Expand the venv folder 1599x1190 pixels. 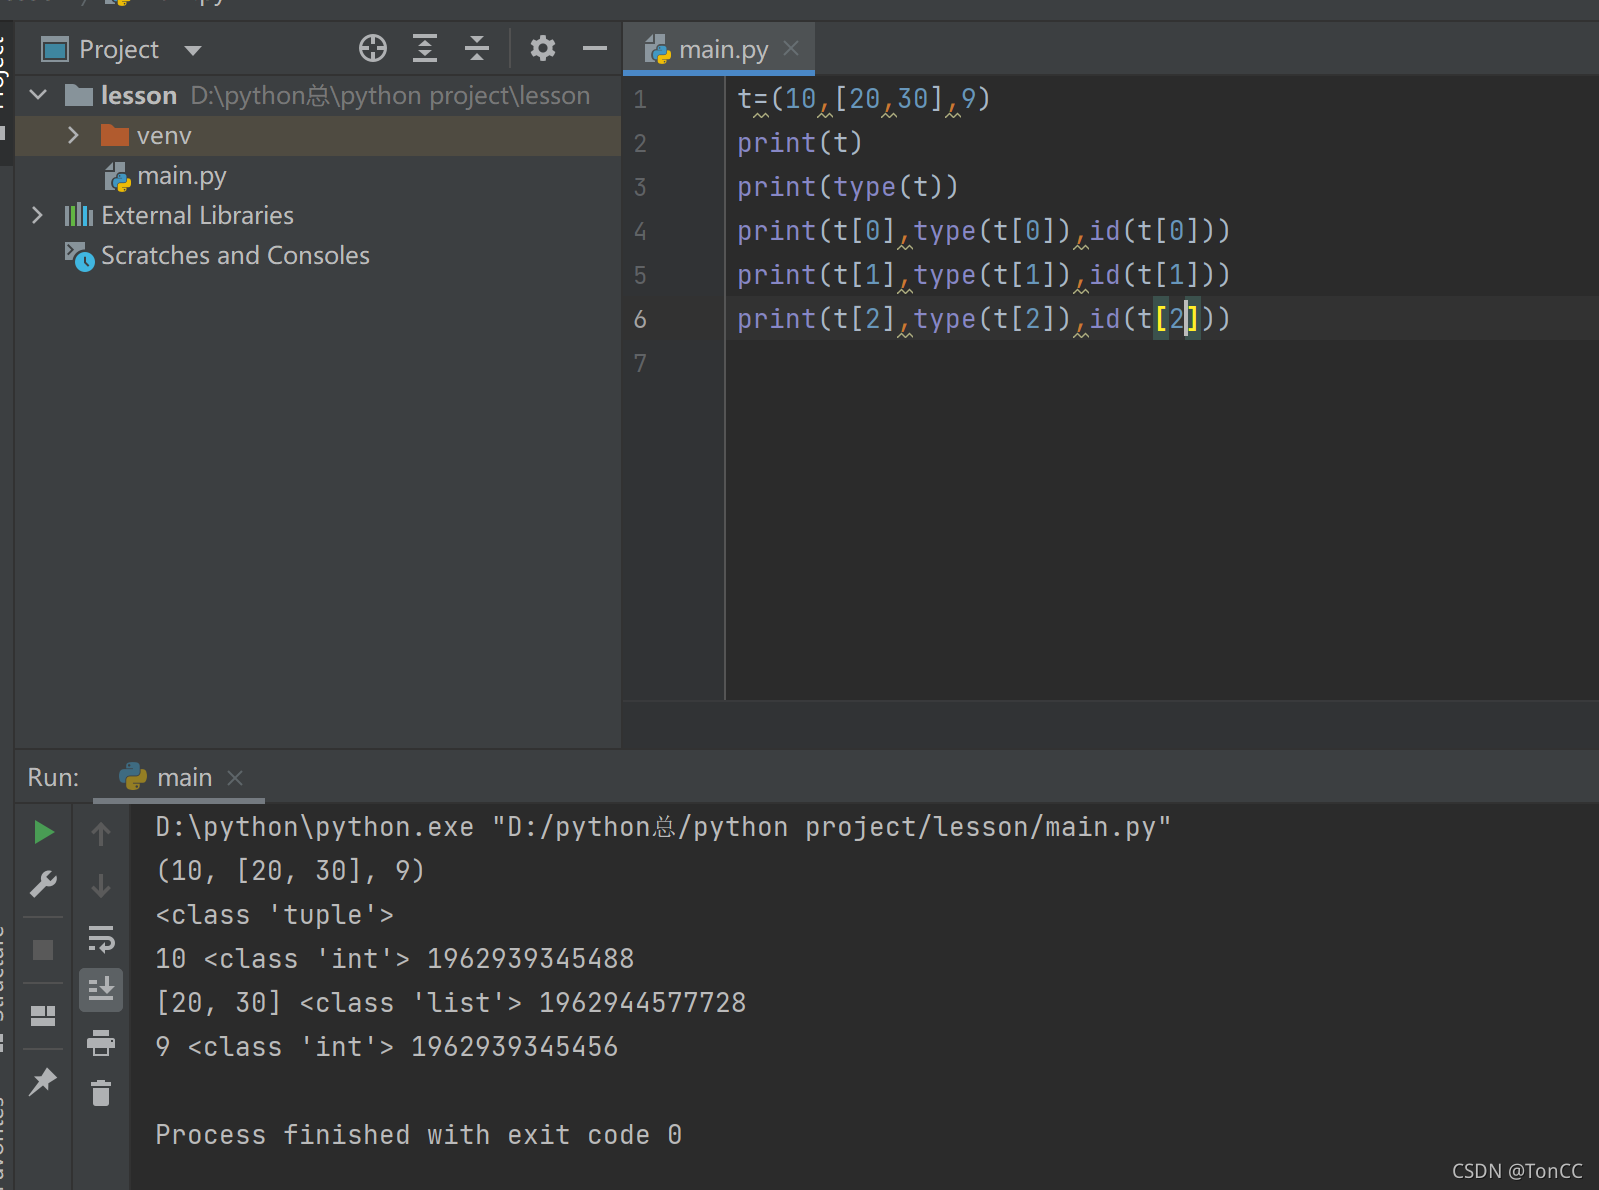(x=73, y=135)
